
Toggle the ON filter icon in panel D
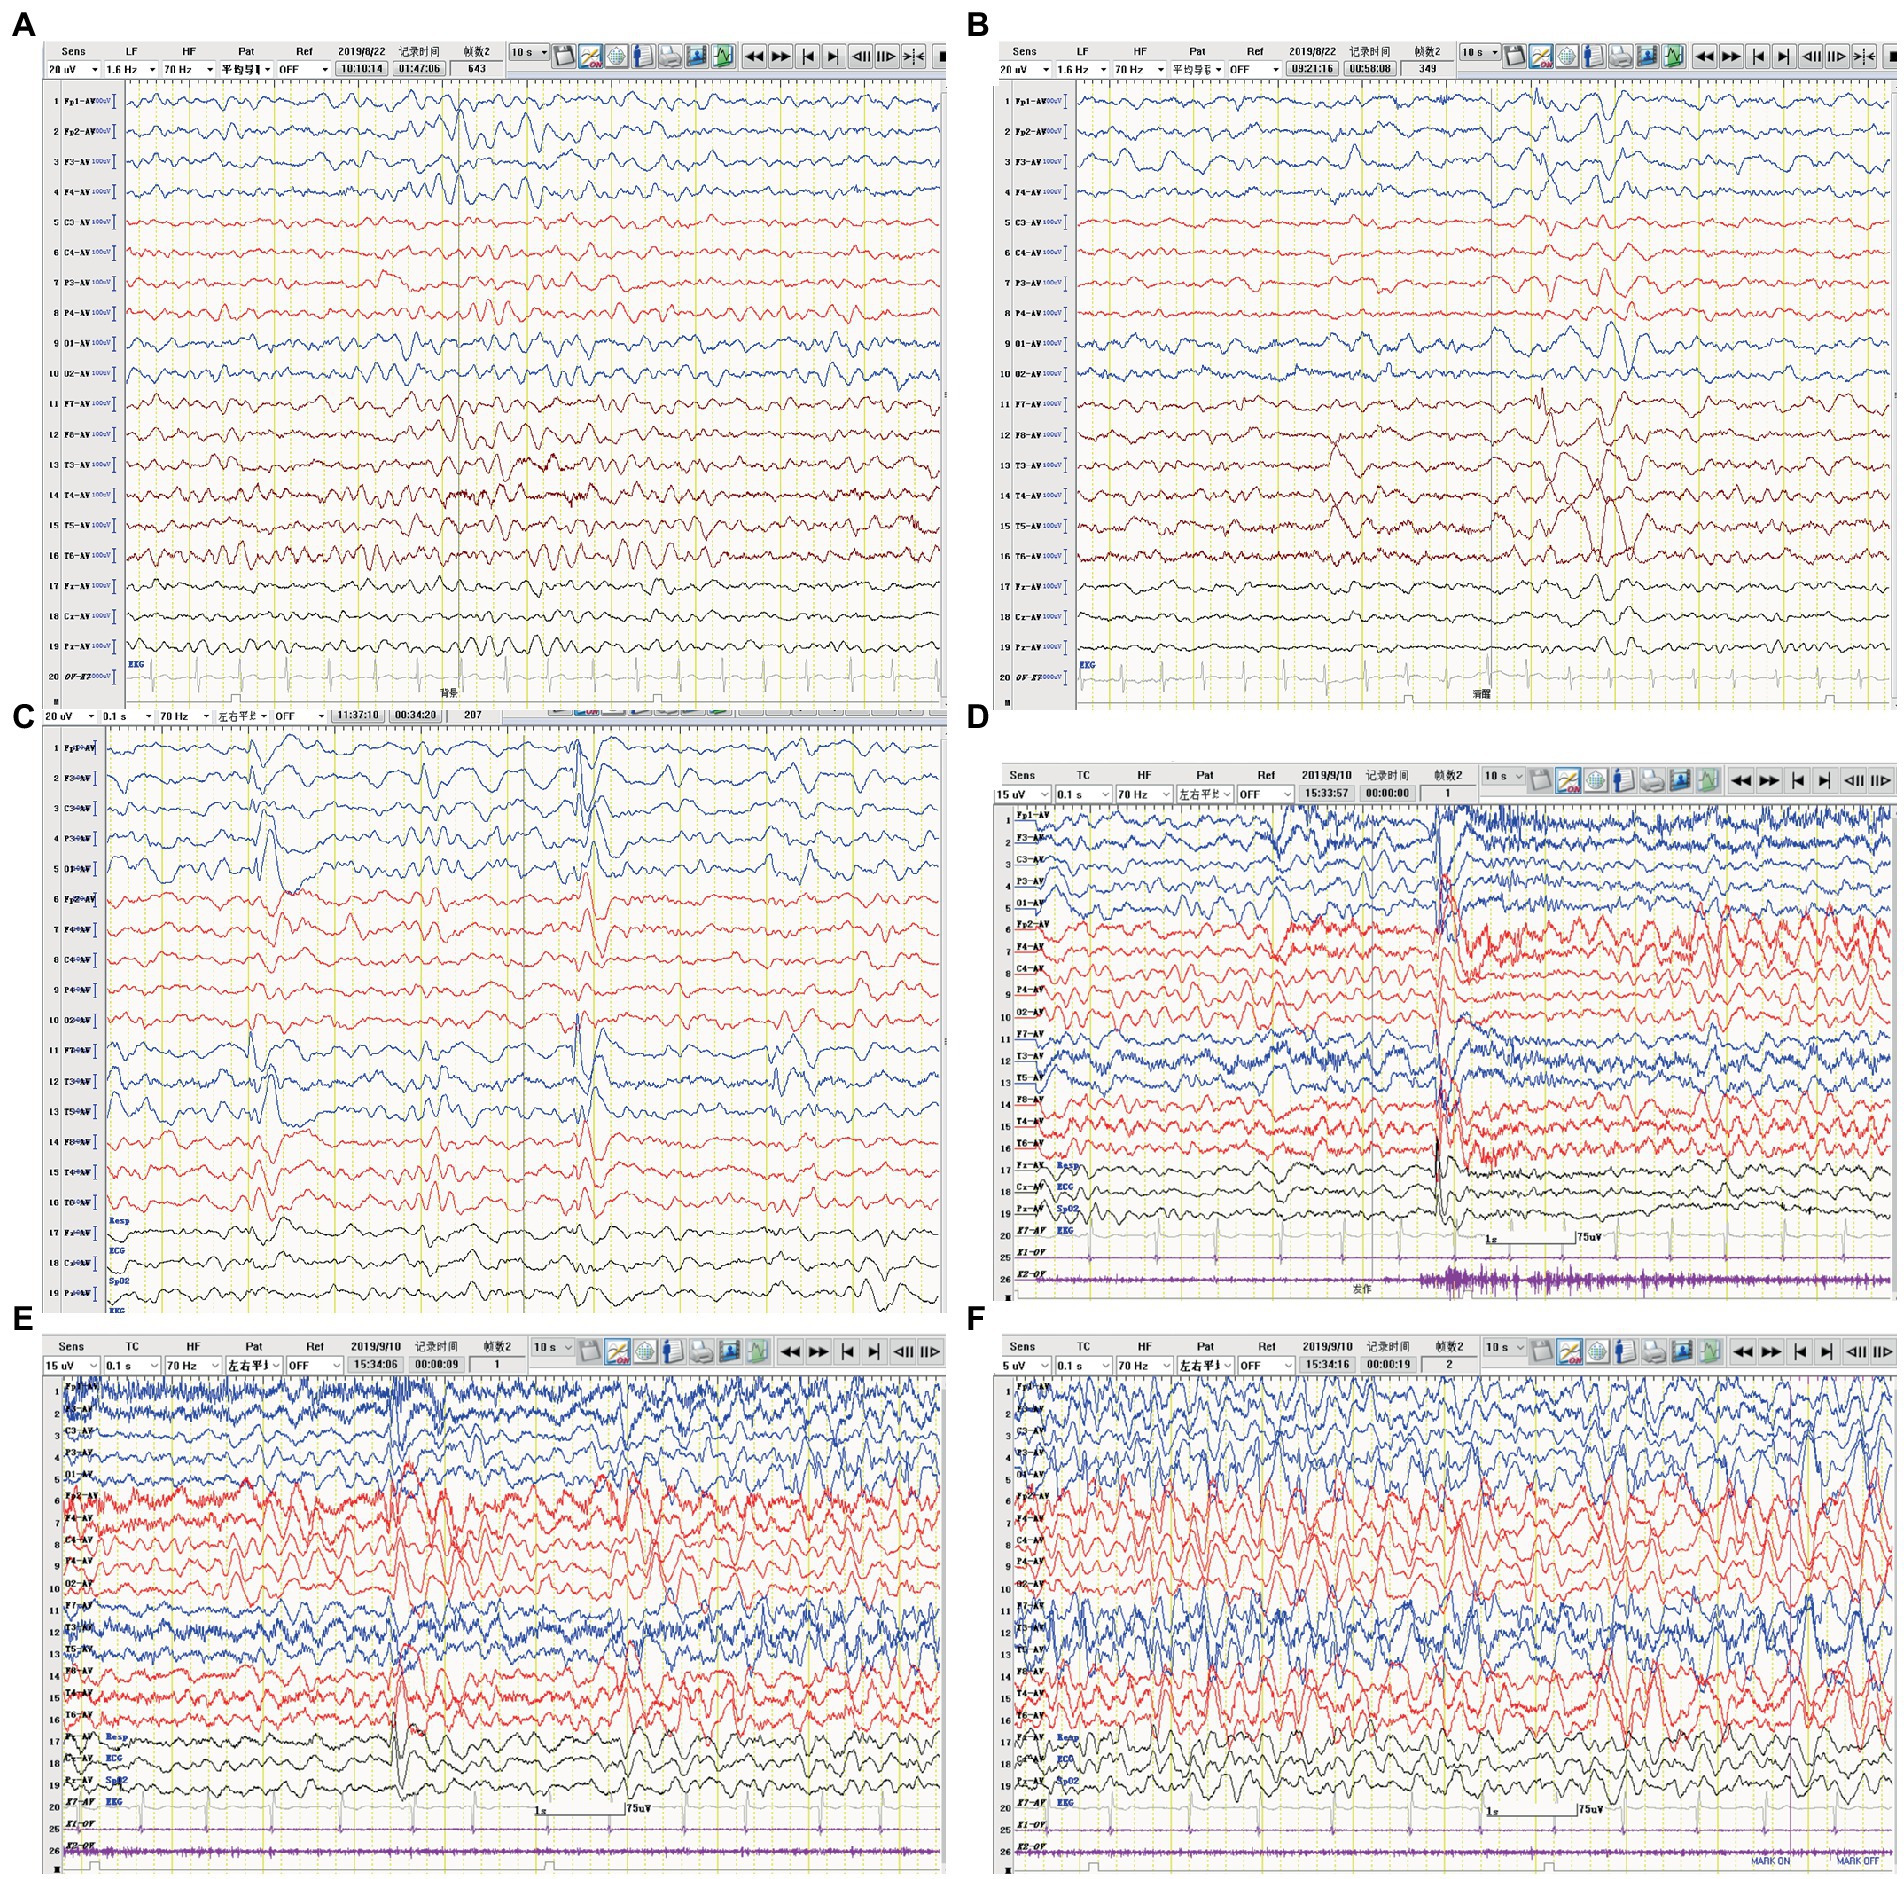point(1568,781)
